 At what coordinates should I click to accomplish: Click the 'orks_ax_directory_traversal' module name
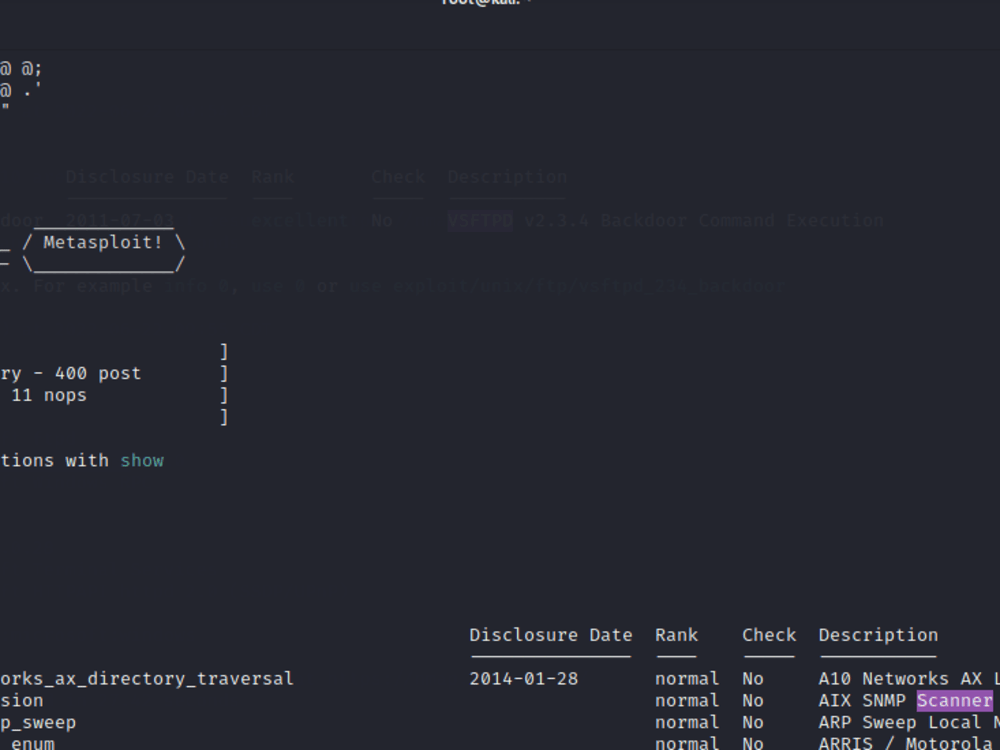[147, 679]
